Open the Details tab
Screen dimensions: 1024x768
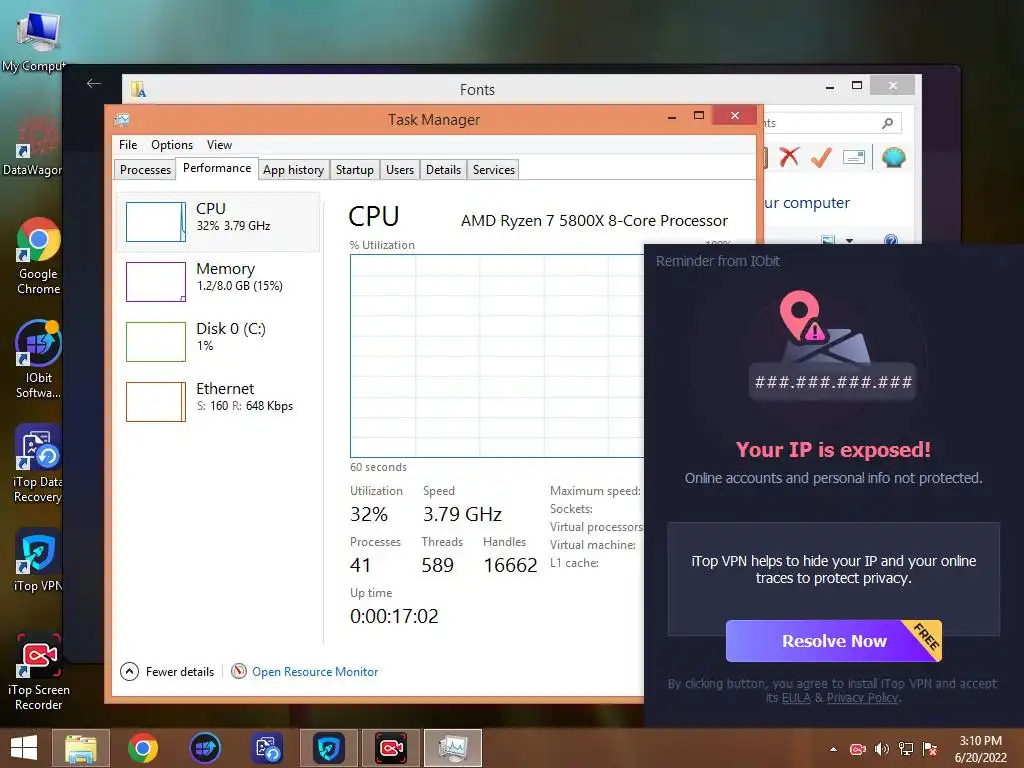pyautogui.click(x=443, y=170)
